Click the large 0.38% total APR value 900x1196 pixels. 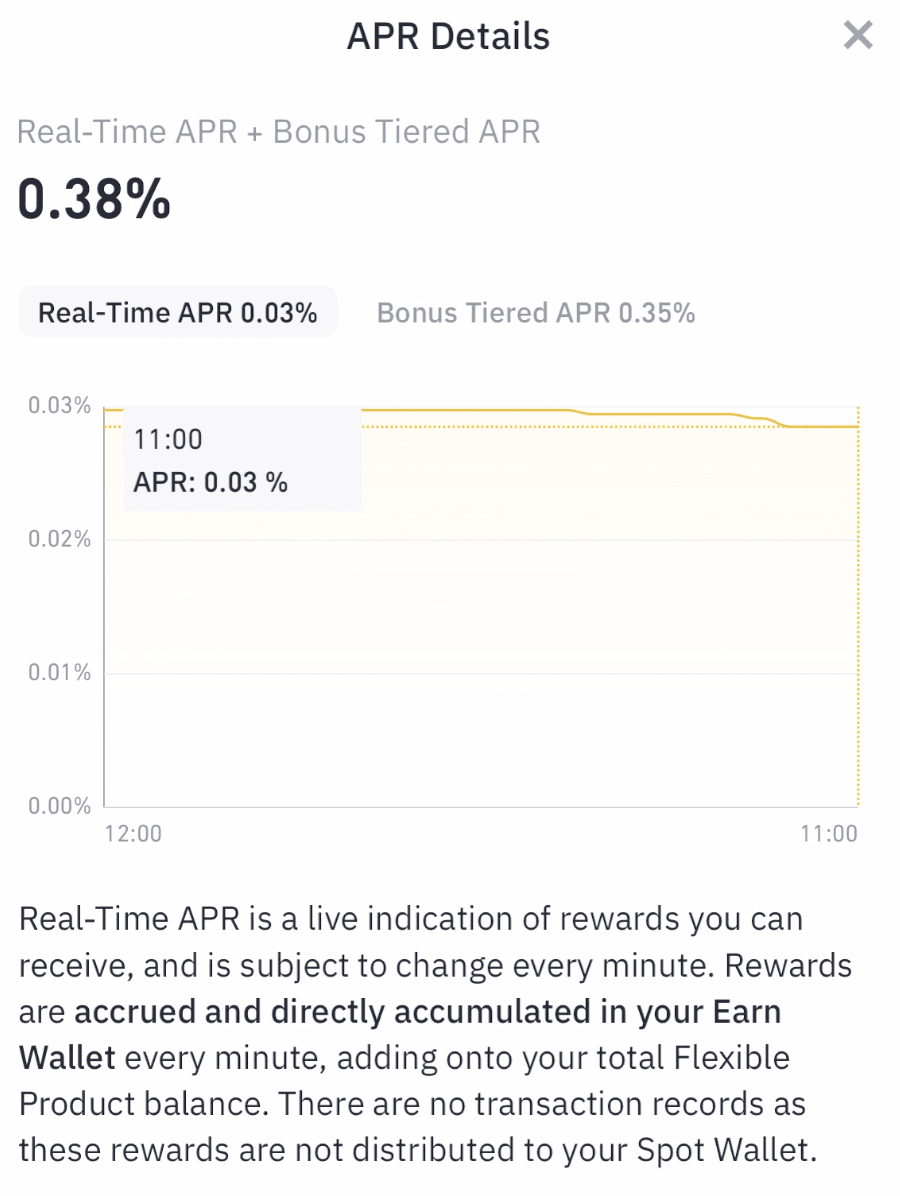(94, 200)
